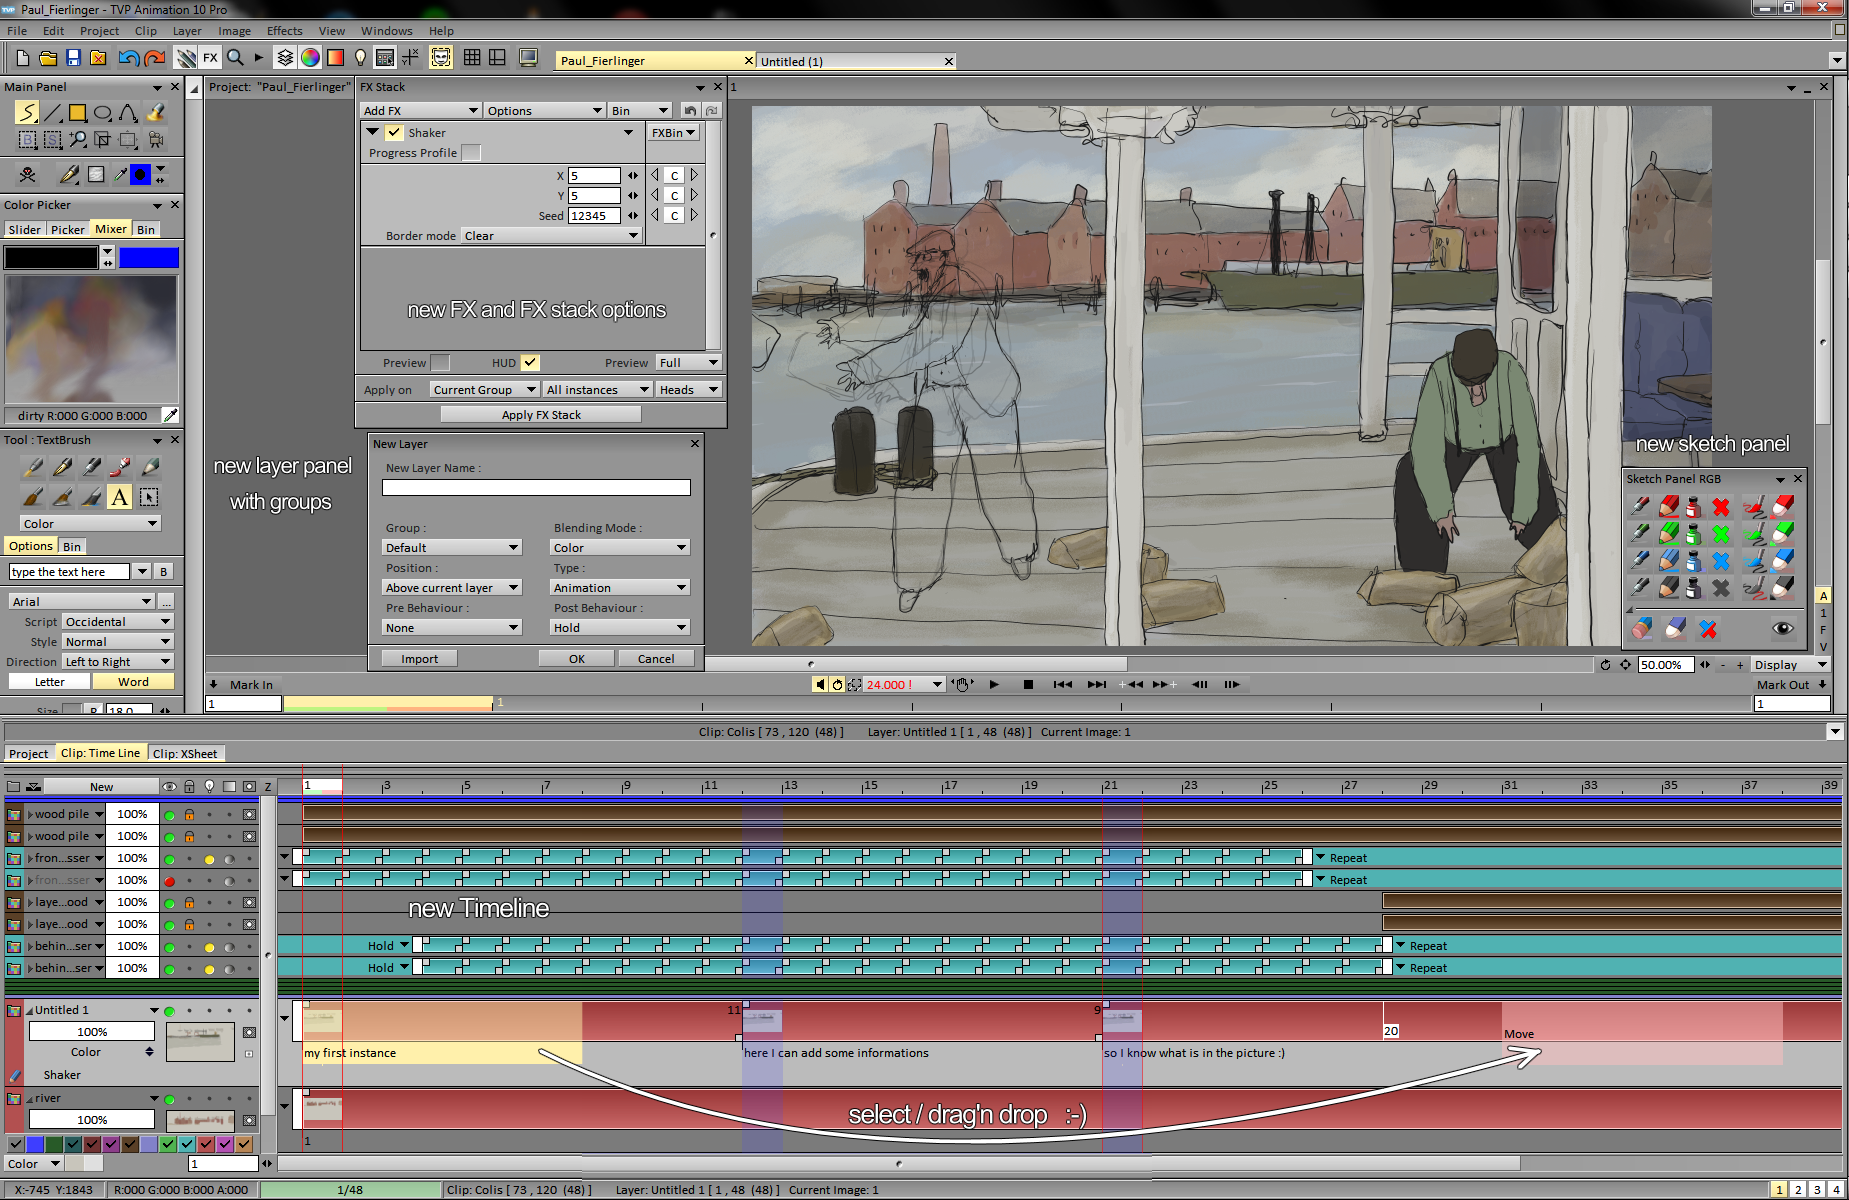Toggle the eye icon in Sketch Panel
Image resolution: width=1849 pixels, height=1200 pixels.
[x=1783, y=629]
